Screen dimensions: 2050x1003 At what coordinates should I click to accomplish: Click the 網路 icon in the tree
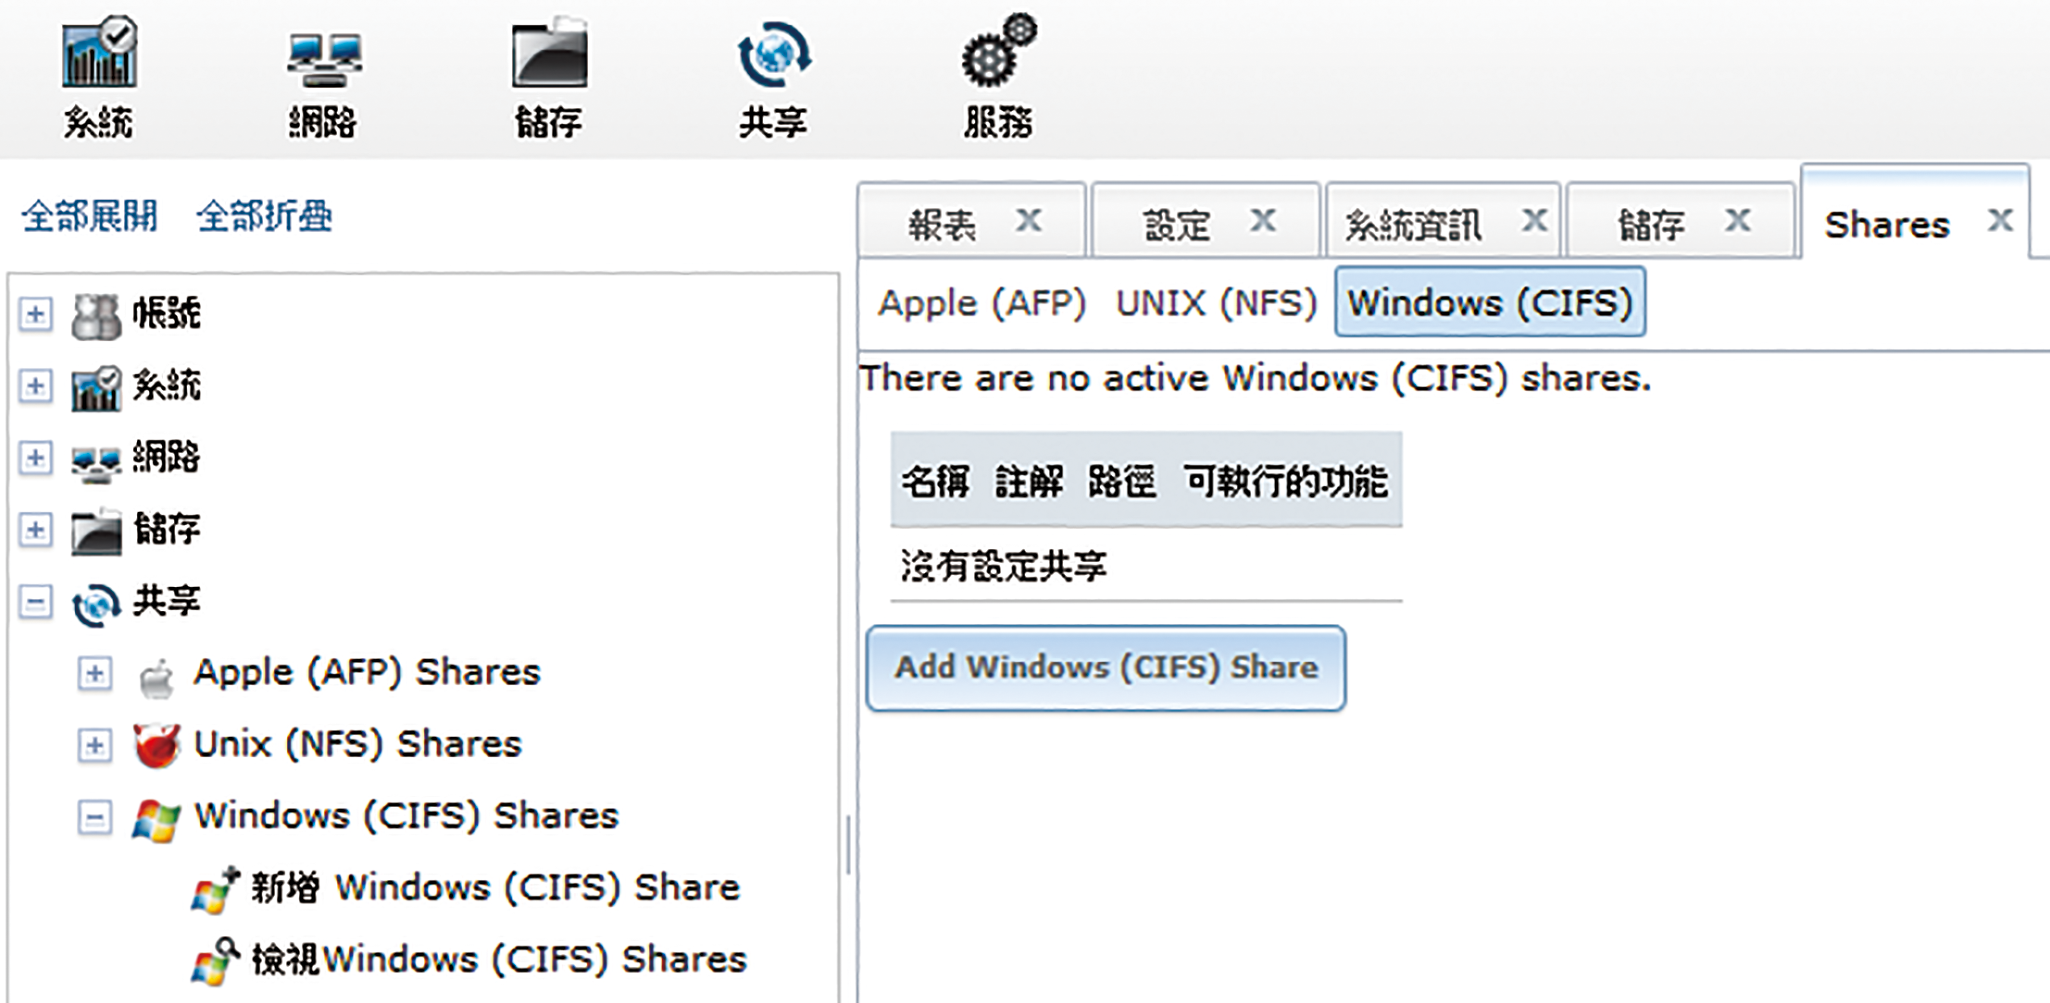click(x=96, y=462)
